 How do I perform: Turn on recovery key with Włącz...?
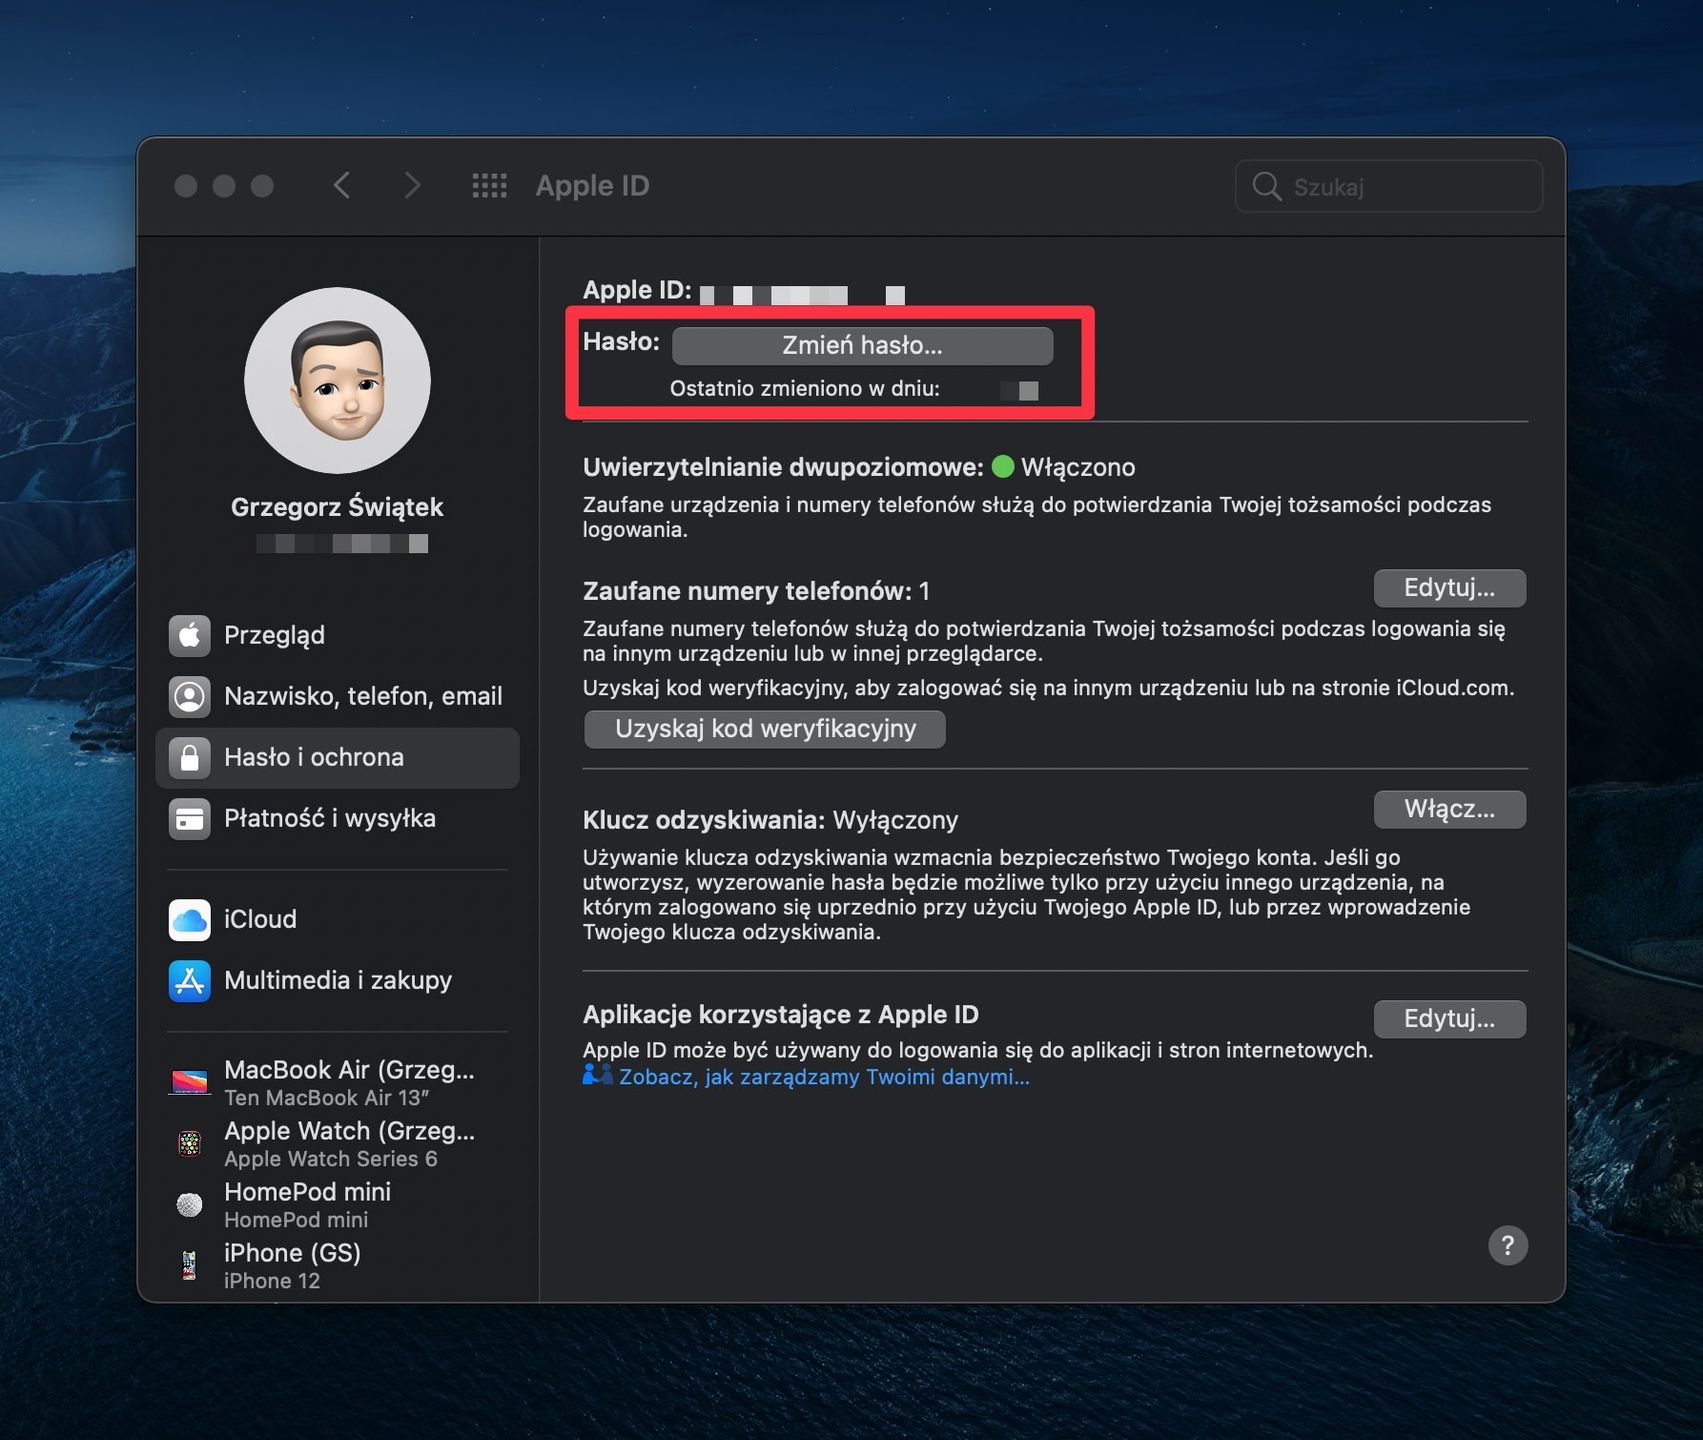click(1450, 809)
